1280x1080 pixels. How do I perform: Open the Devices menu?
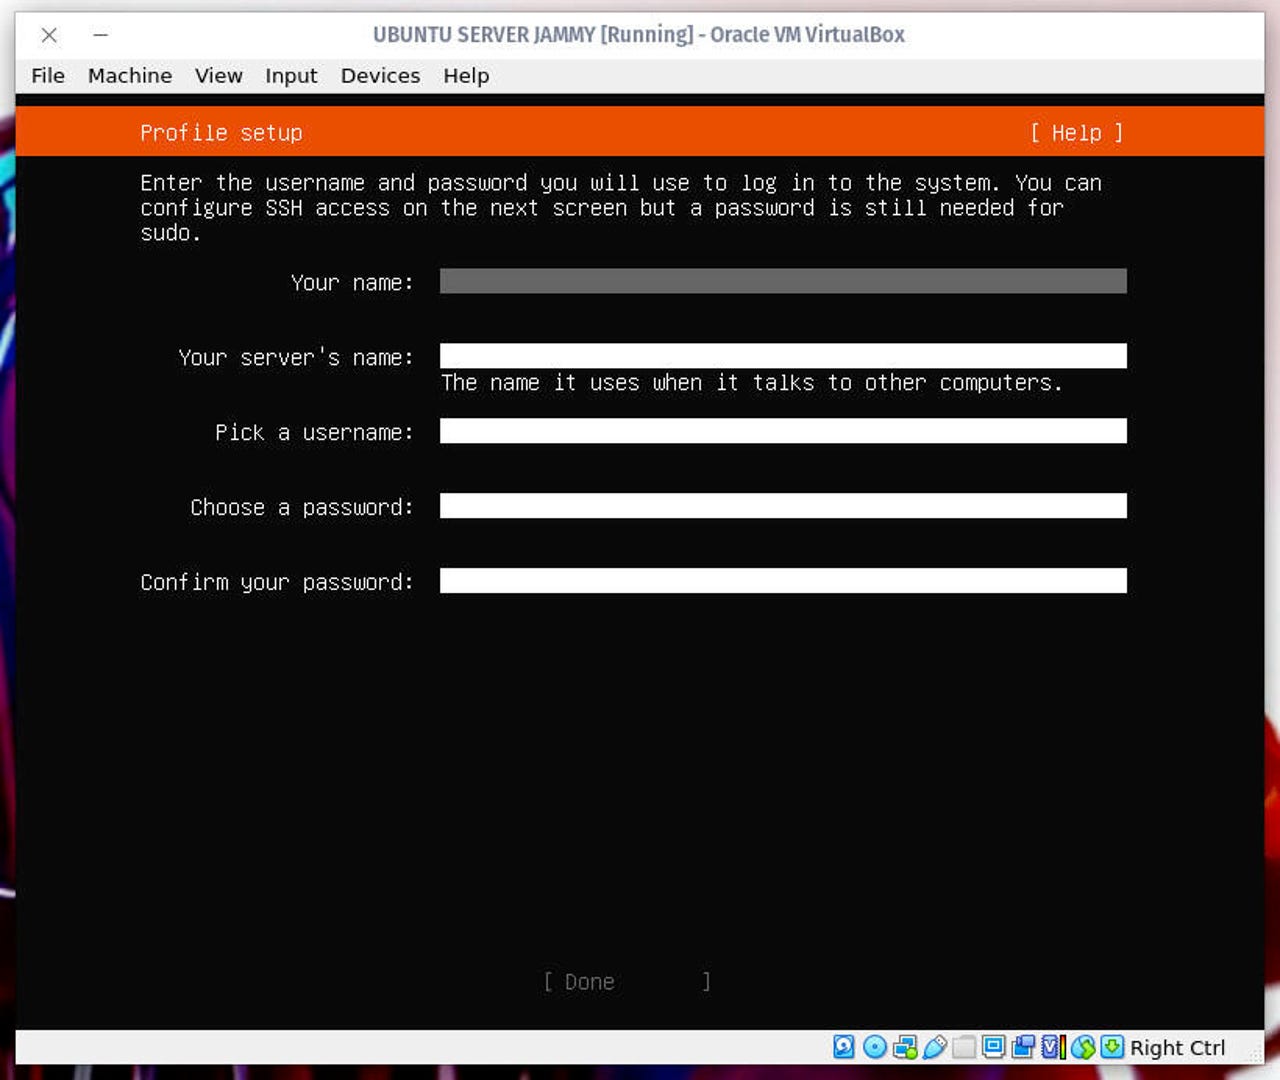point(380,75)
